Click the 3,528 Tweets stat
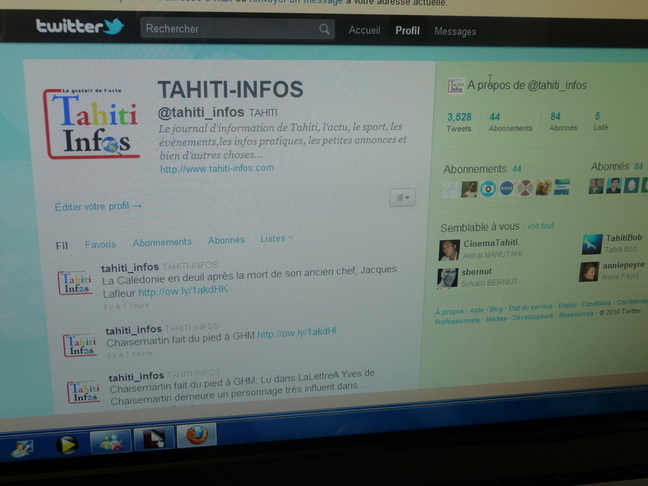This screenshot has width=648, height=486. 459,122
